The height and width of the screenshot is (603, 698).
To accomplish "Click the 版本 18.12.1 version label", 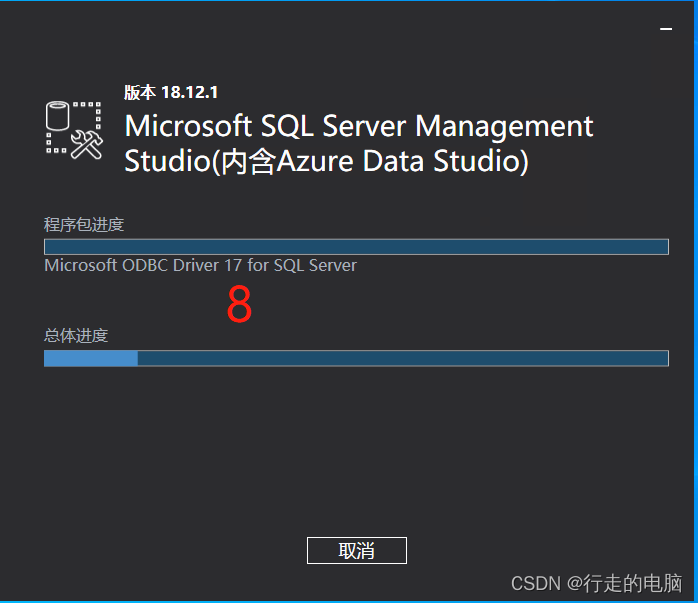I will [171, 93].
